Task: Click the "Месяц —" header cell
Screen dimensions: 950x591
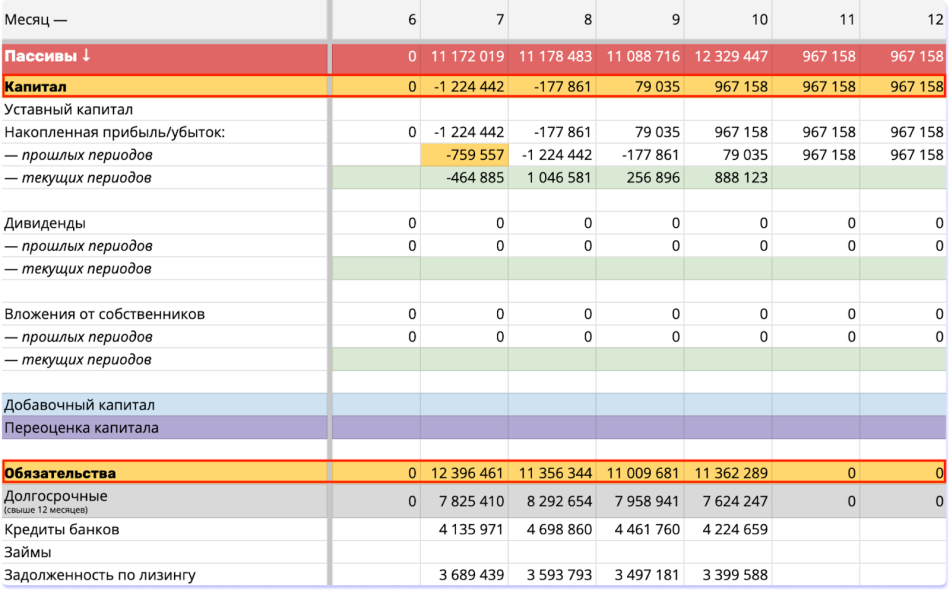Action: [x=40, y=20]
